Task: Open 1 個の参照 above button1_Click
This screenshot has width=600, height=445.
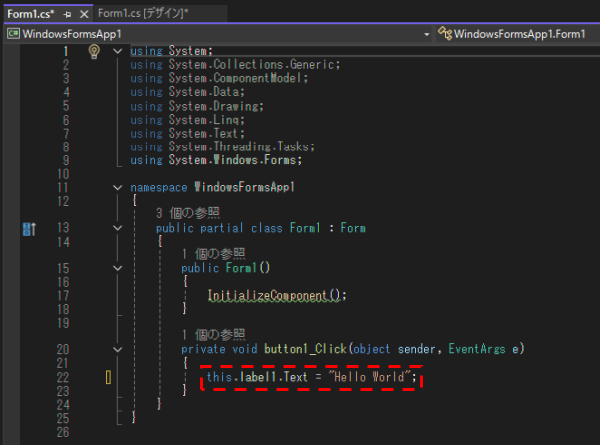Action: (x=213, y=335)
